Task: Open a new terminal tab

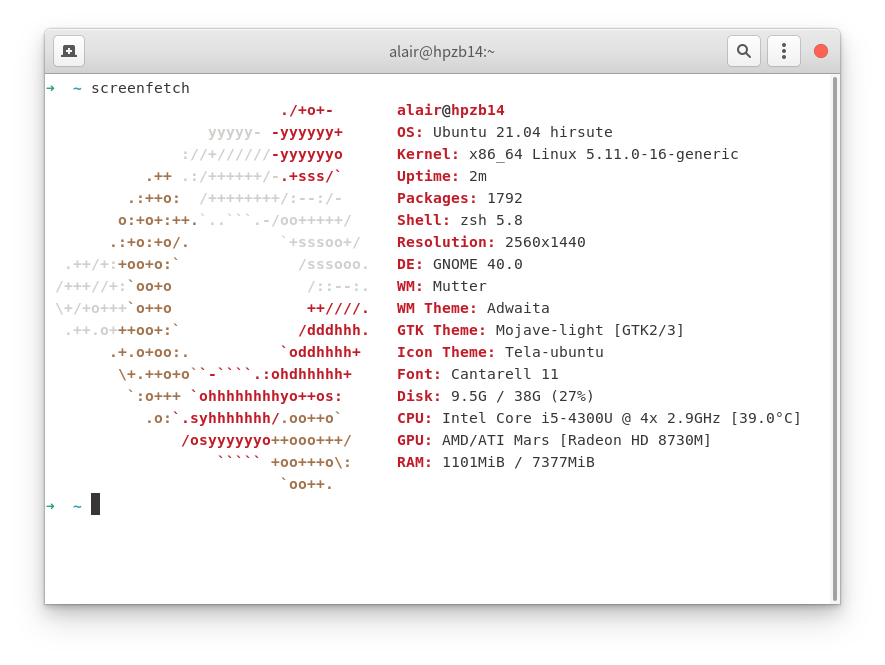Action: [69, 51]
